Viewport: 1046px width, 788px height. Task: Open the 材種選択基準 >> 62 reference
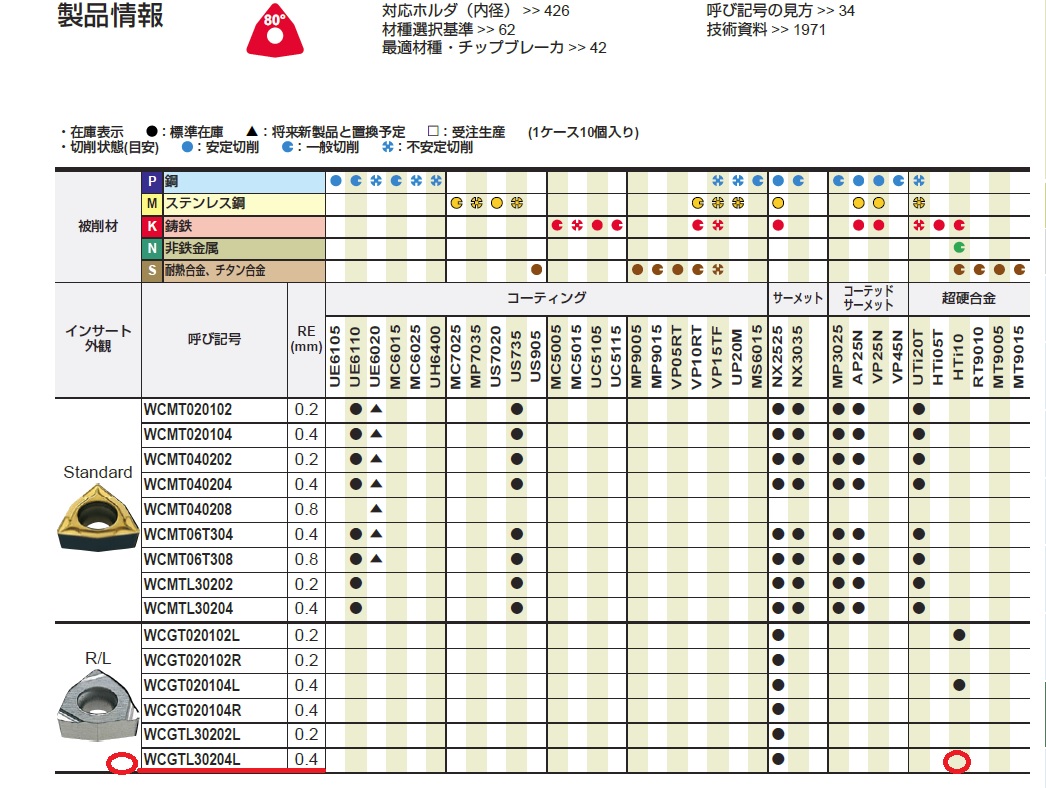click(448, 29)
